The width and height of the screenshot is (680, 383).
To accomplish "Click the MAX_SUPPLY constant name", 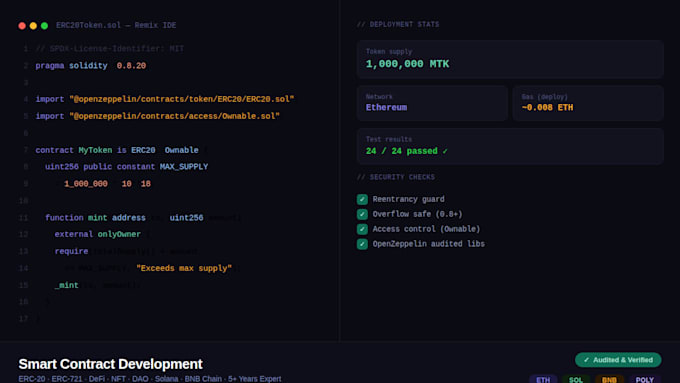I will tap(184, 167).
